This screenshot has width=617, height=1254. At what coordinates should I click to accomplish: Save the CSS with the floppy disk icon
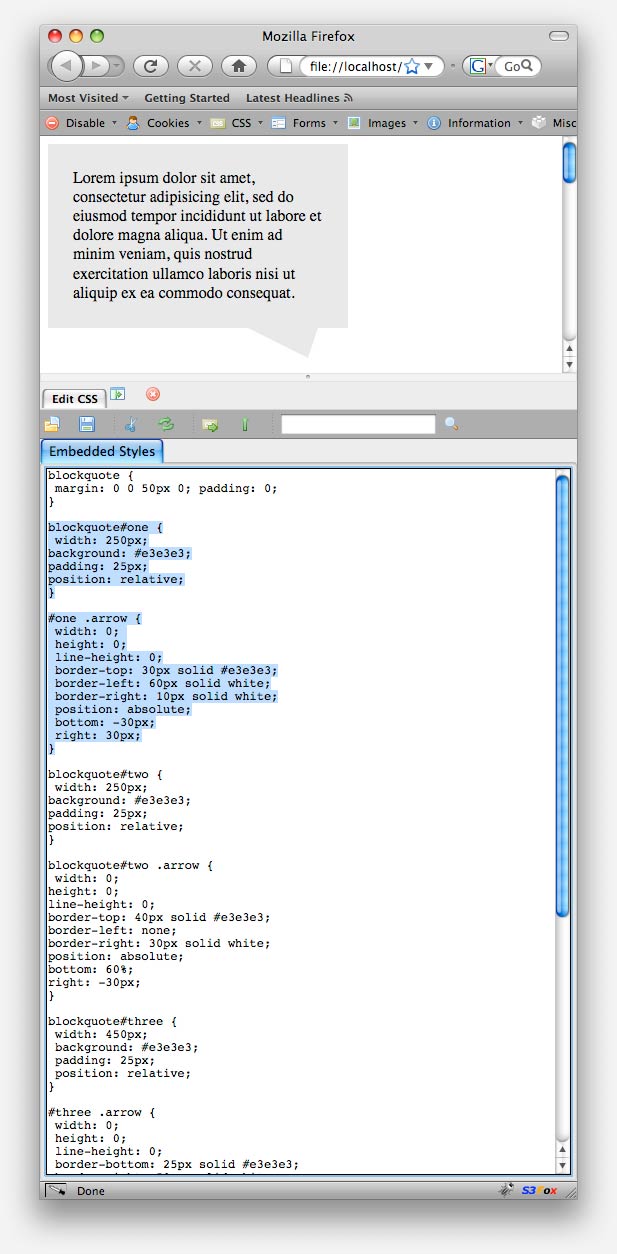[87, 425]
